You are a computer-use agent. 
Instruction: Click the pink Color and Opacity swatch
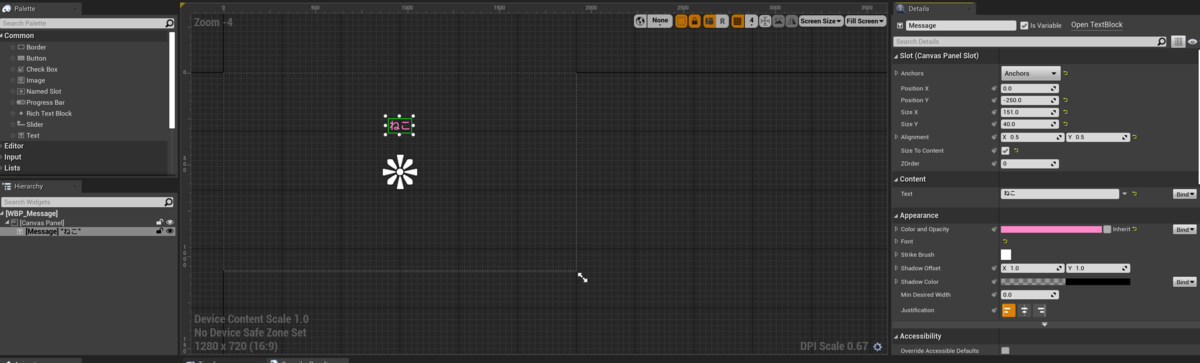pyautogui.click(x=1051, y=229)
